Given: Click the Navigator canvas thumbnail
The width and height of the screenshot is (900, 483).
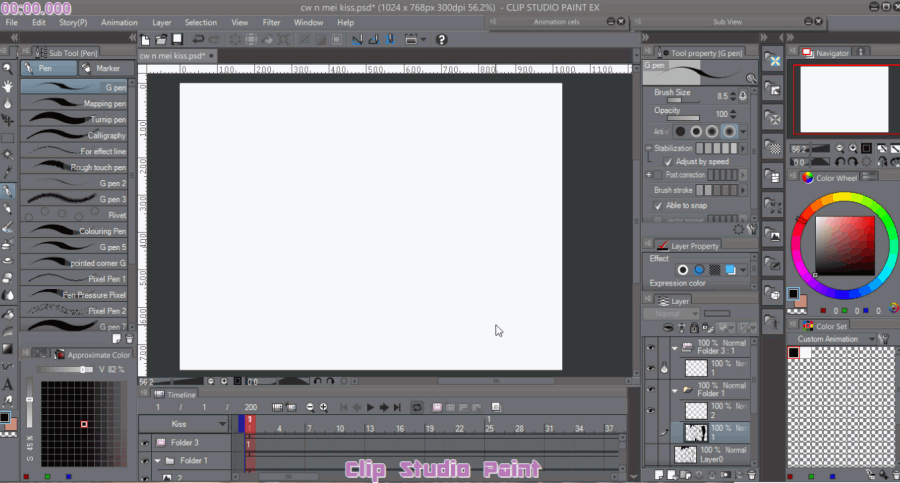Looking at the screenshot, I should [844, 99].
